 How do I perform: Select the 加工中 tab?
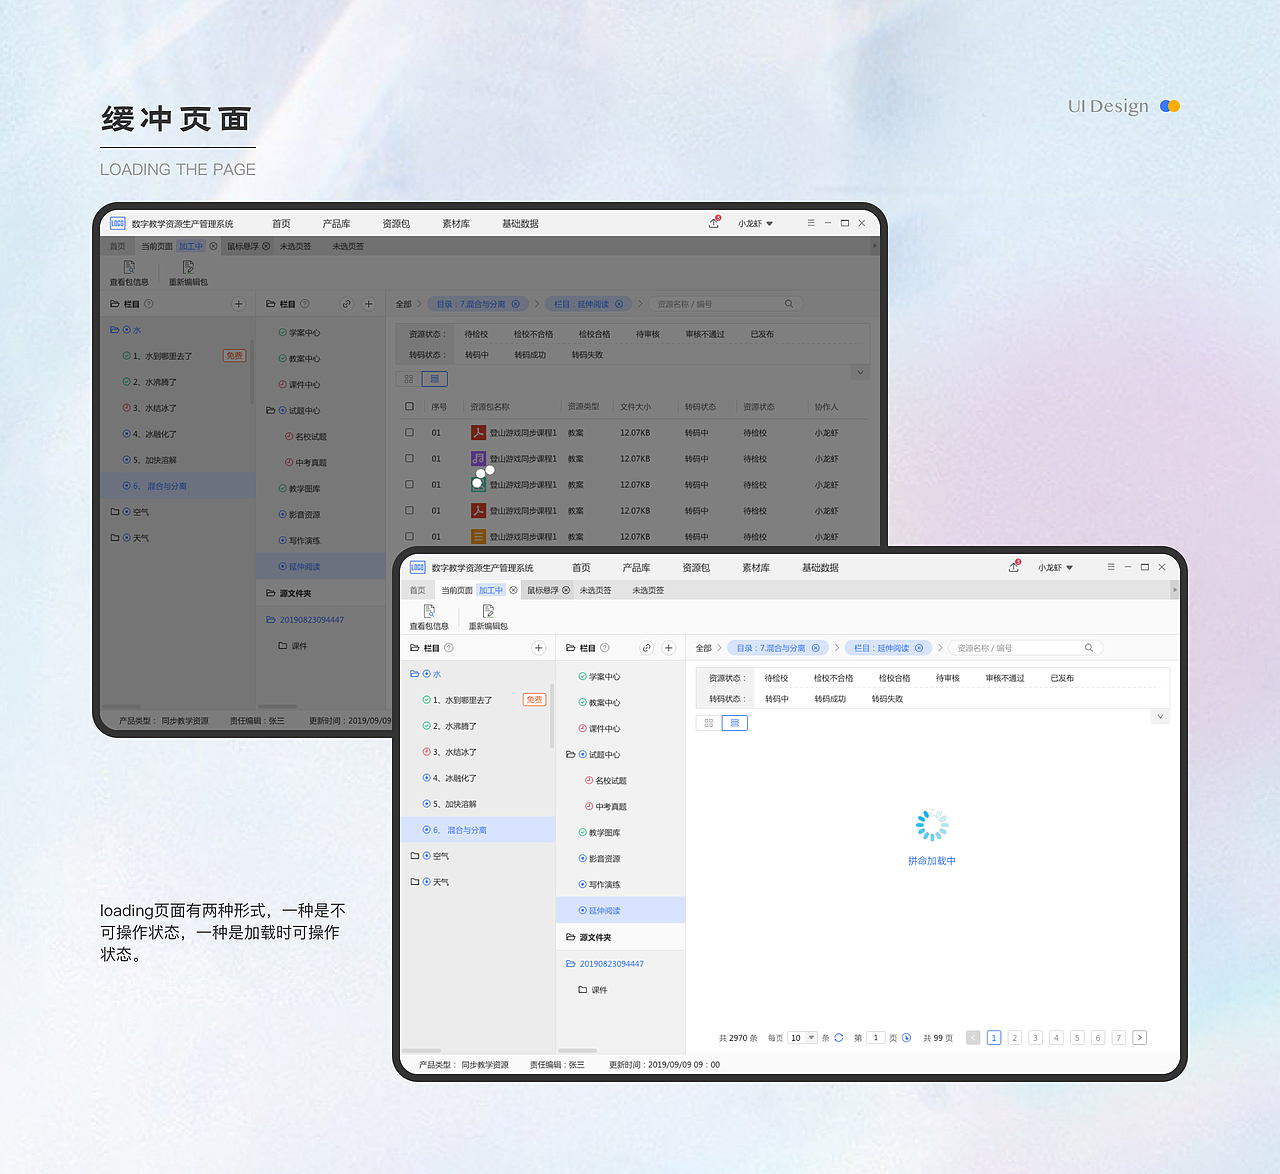(x=489, y=590)
